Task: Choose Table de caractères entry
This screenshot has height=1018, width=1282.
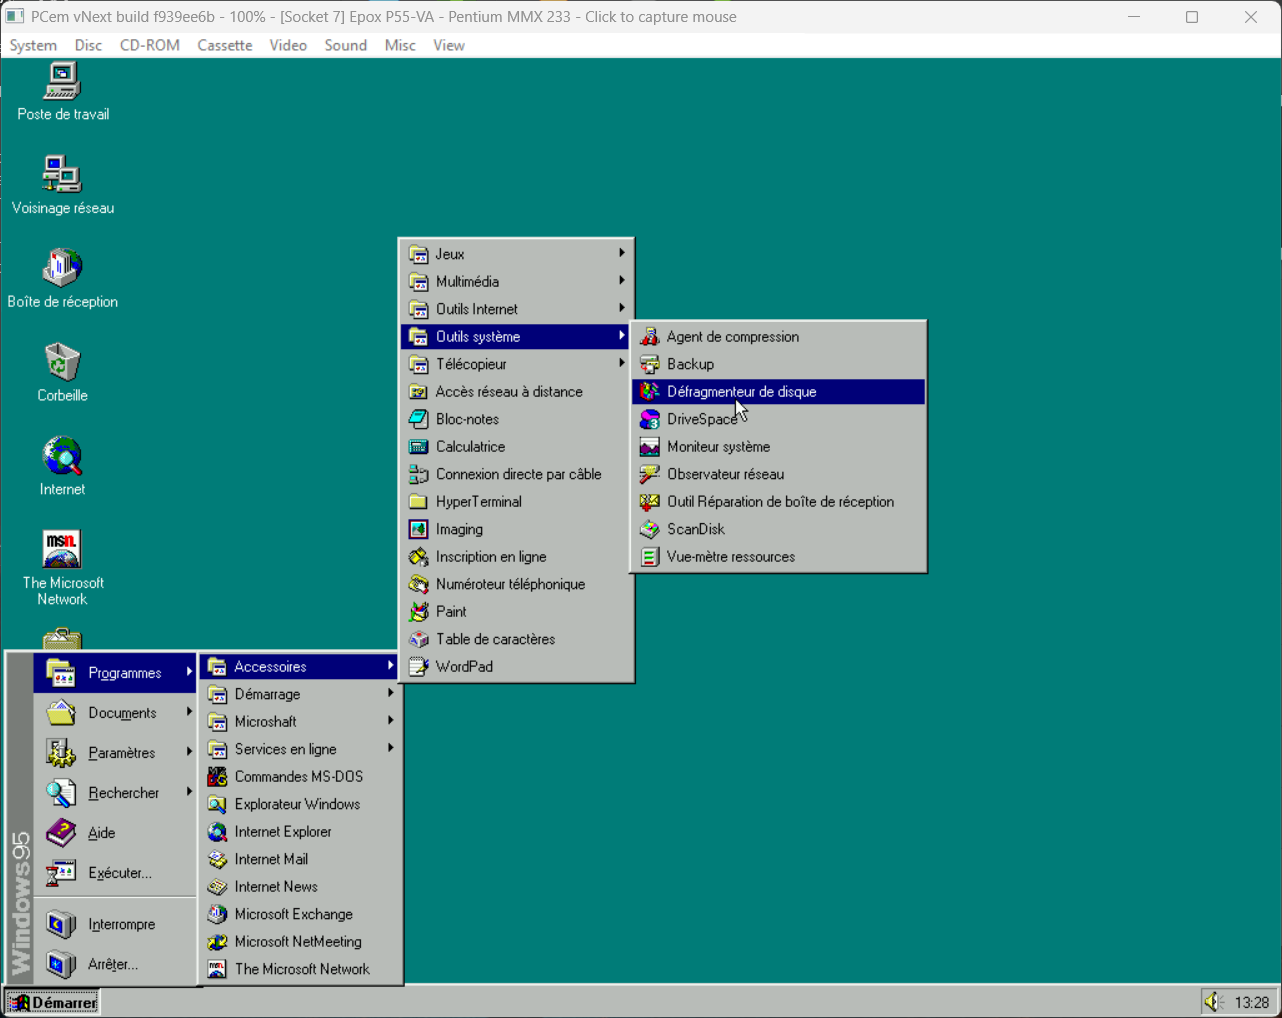Action: [516, 639]
